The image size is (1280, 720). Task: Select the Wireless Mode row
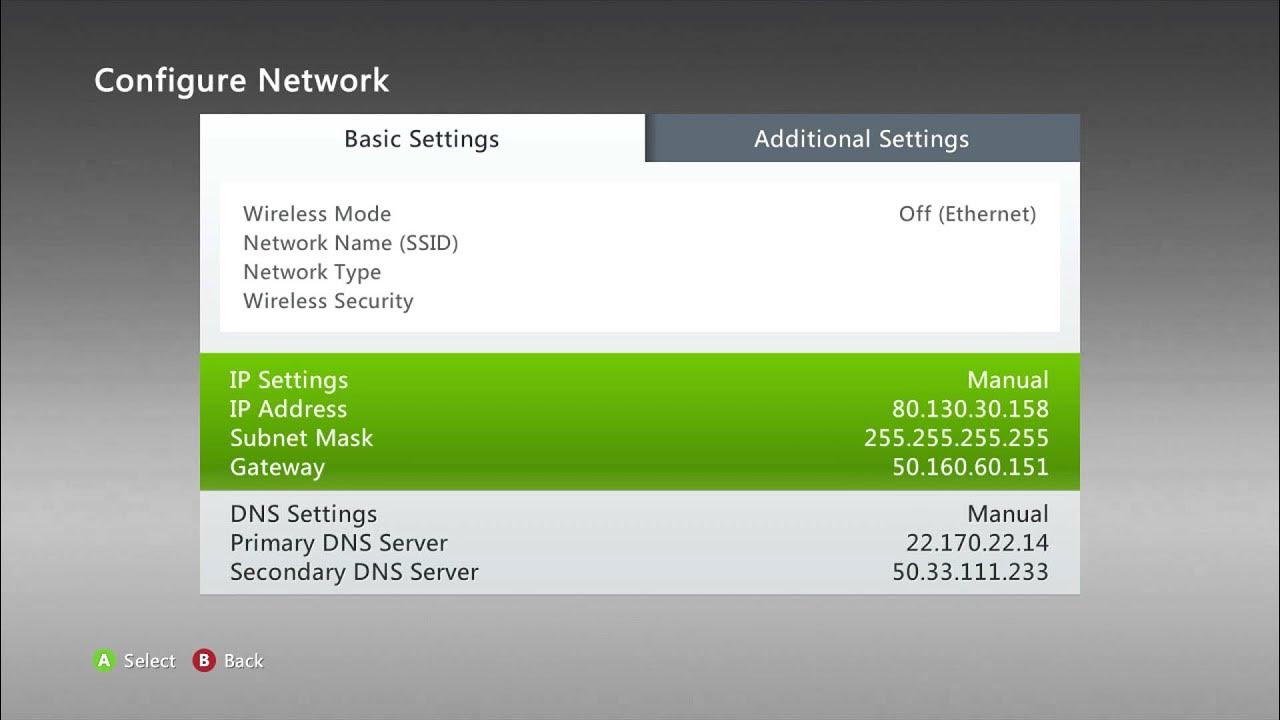click(317, 214)
